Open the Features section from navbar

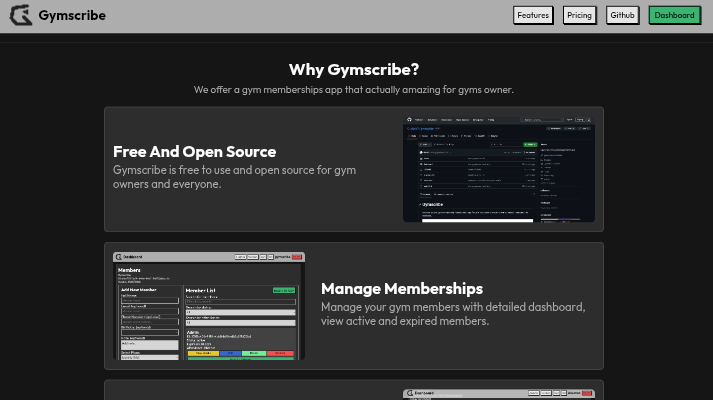(533, 15)
